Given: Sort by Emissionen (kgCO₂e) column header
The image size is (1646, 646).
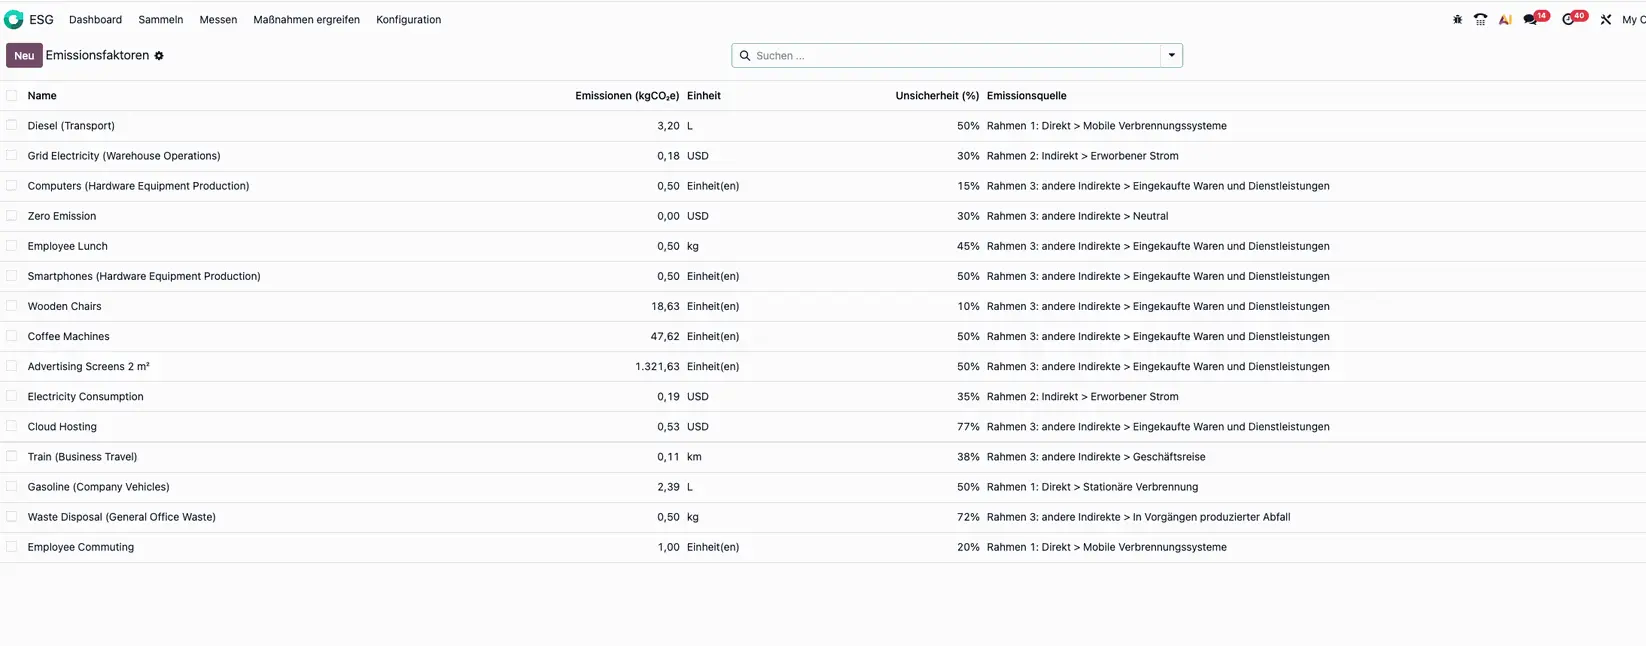Looking at the screenshot, I should click(x=626, y=96).
